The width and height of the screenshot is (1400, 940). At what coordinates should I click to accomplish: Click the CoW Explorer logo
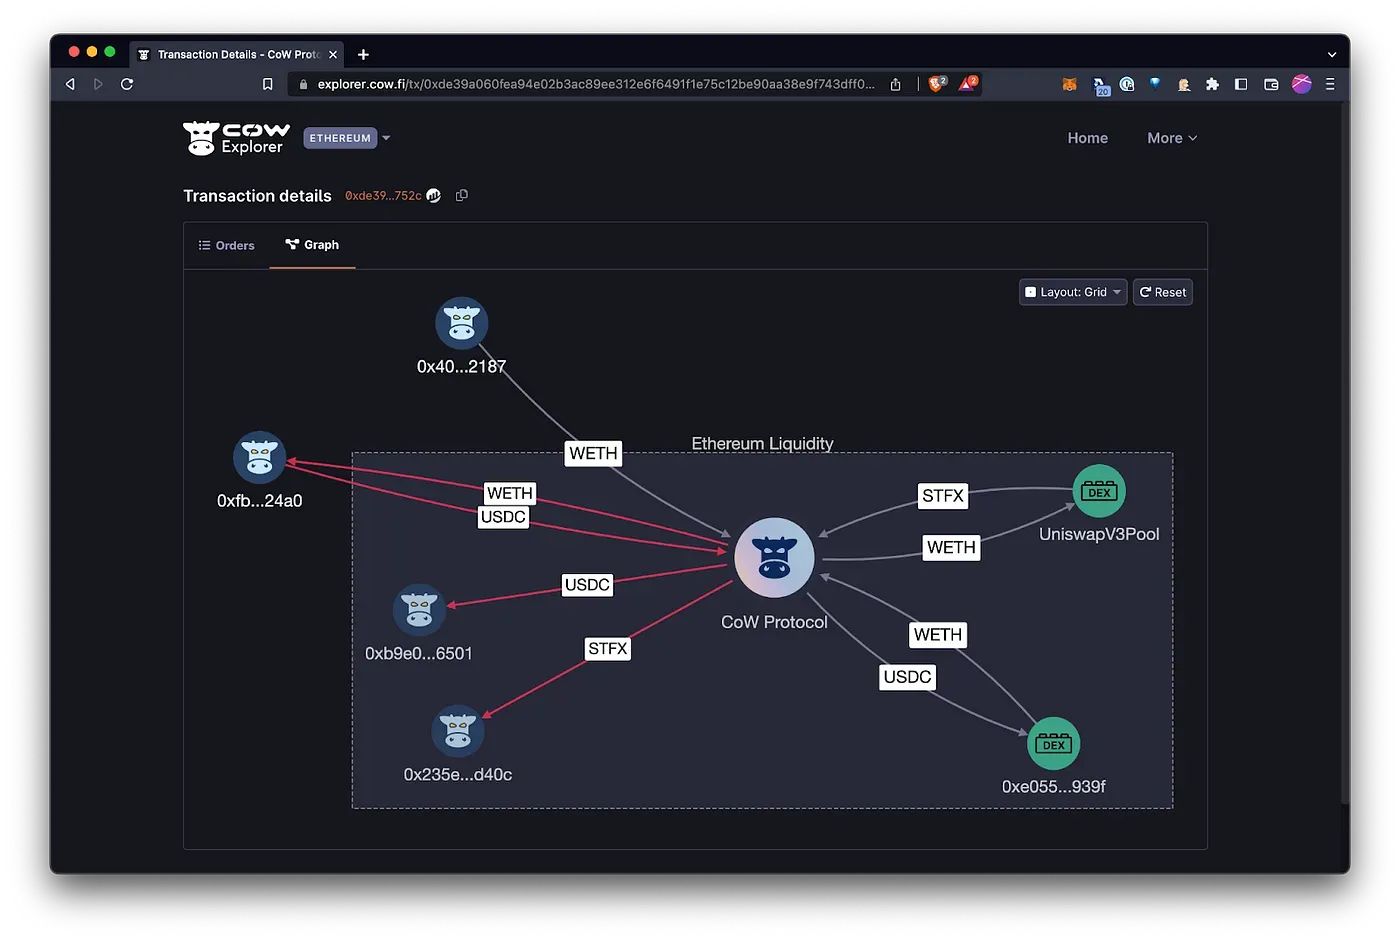pyautogui.click(x=235, y=138)
